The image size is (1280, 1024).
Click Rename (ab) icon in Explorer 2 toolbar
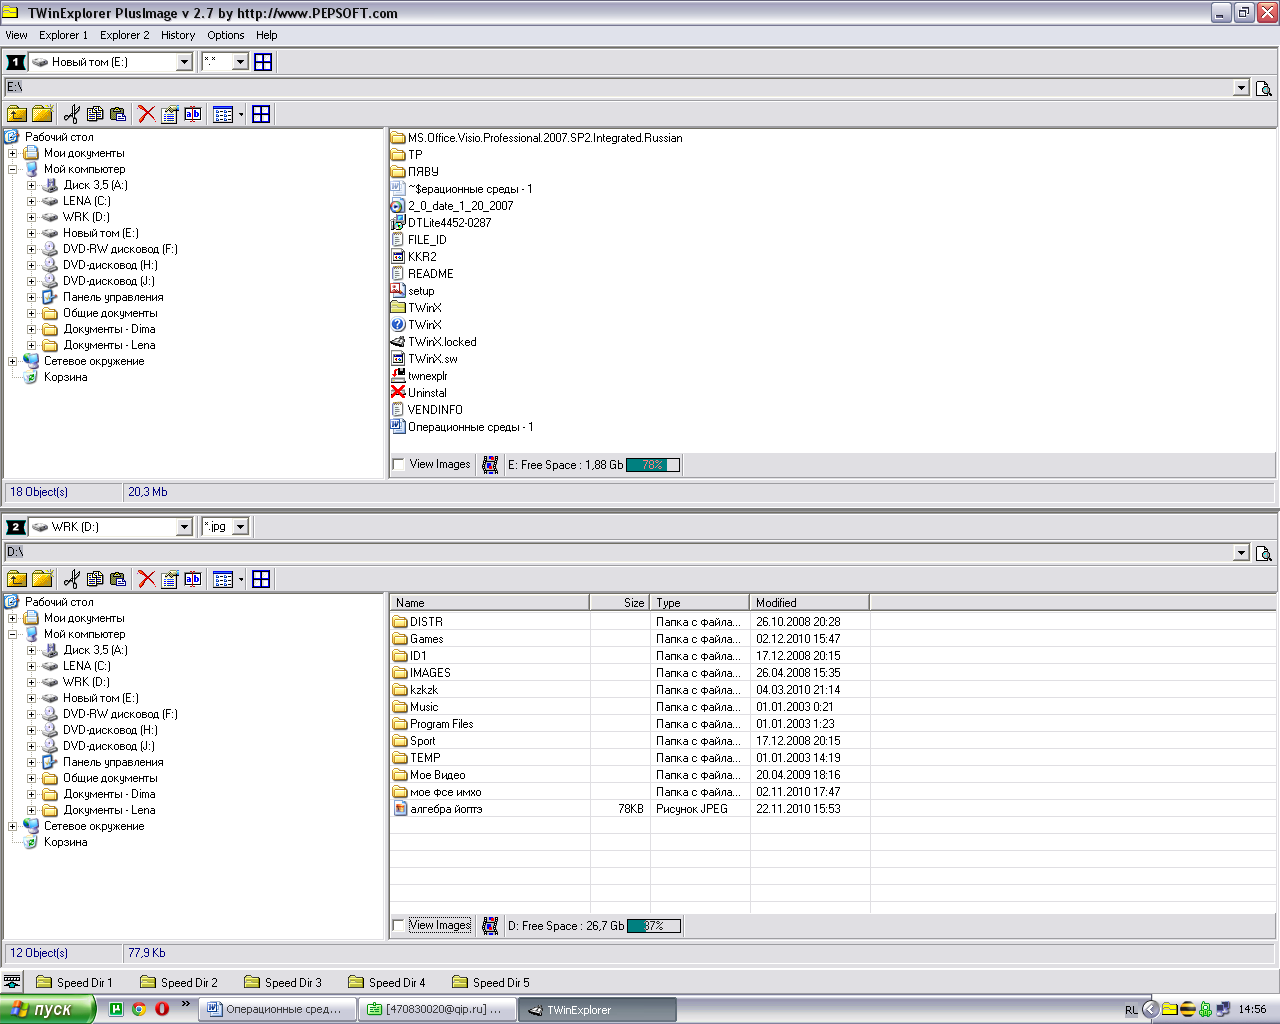pos(193,579)
